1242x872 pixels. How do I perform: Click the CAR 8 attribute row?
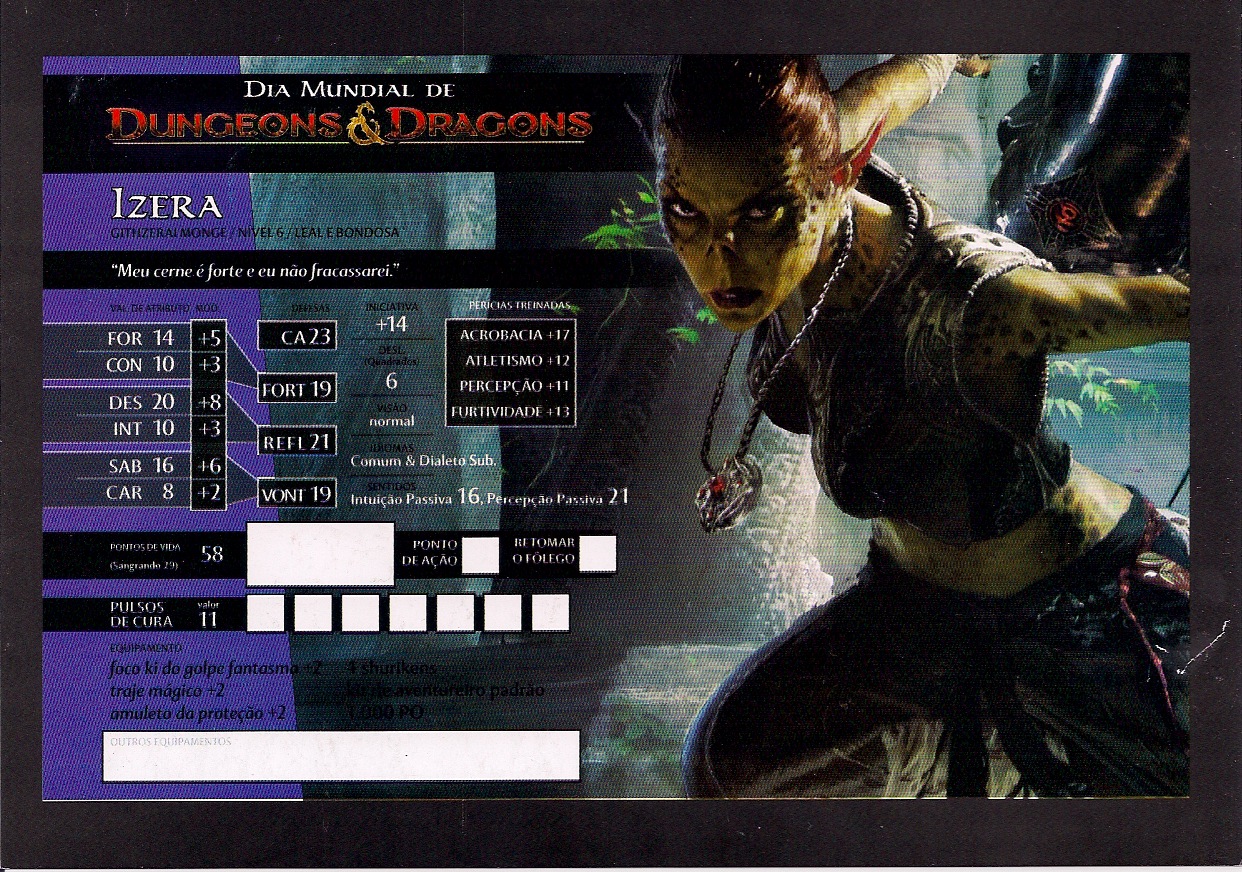point(139,492)
